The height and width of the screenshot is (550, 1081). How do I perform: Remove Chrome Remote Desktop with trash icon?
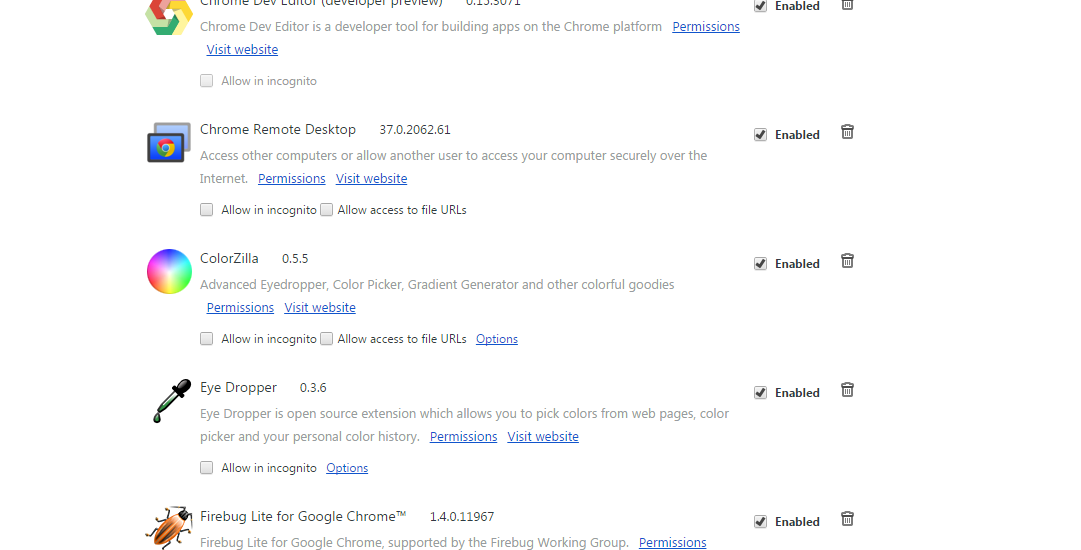pyautogui.click(x=847, y=132)
